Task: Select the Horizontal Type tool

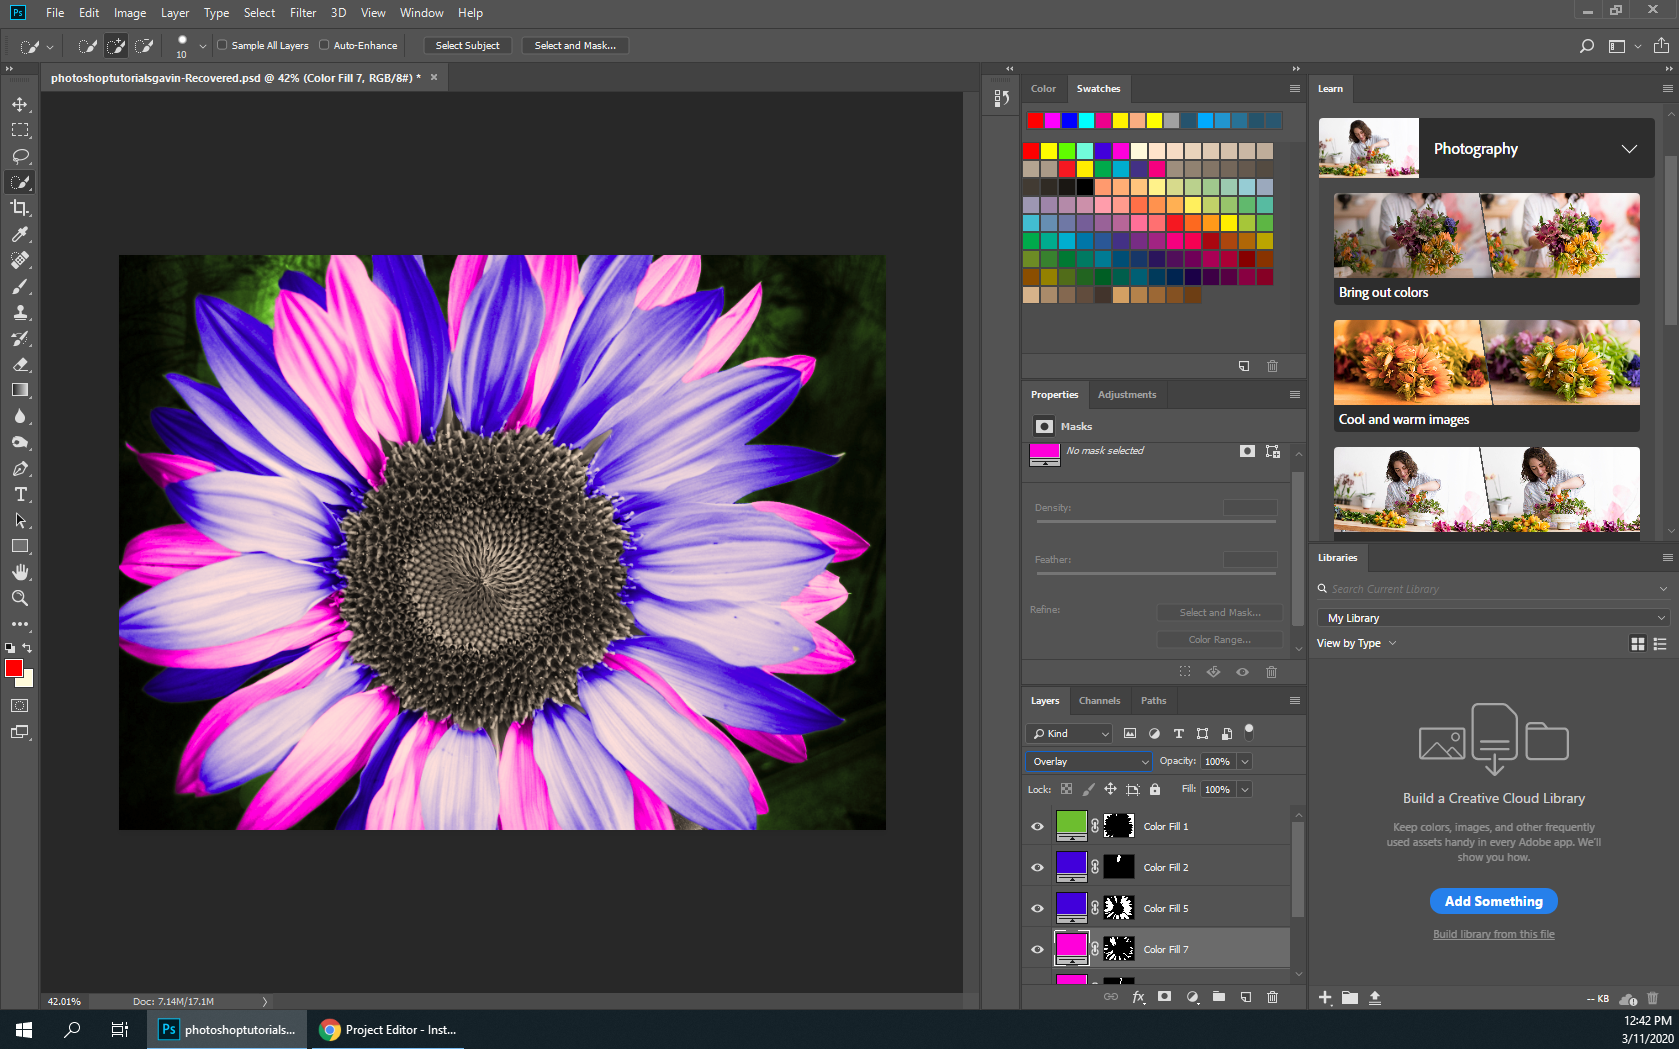Action: click(x=20, y=494)
